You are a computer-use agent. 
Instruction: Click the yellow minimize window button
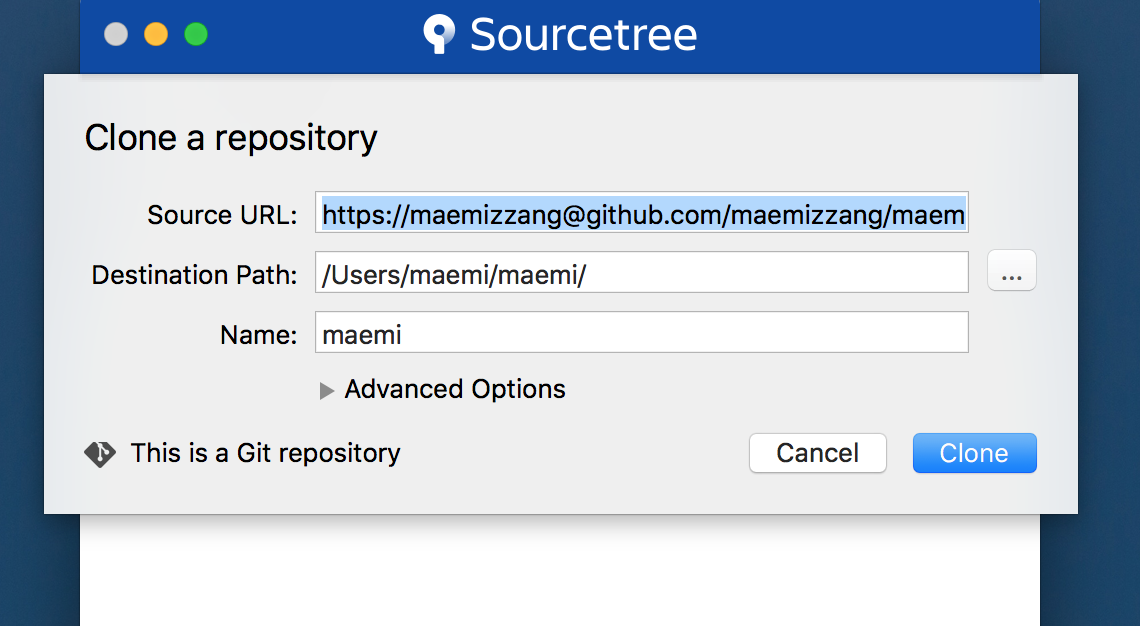click(156, 34)
